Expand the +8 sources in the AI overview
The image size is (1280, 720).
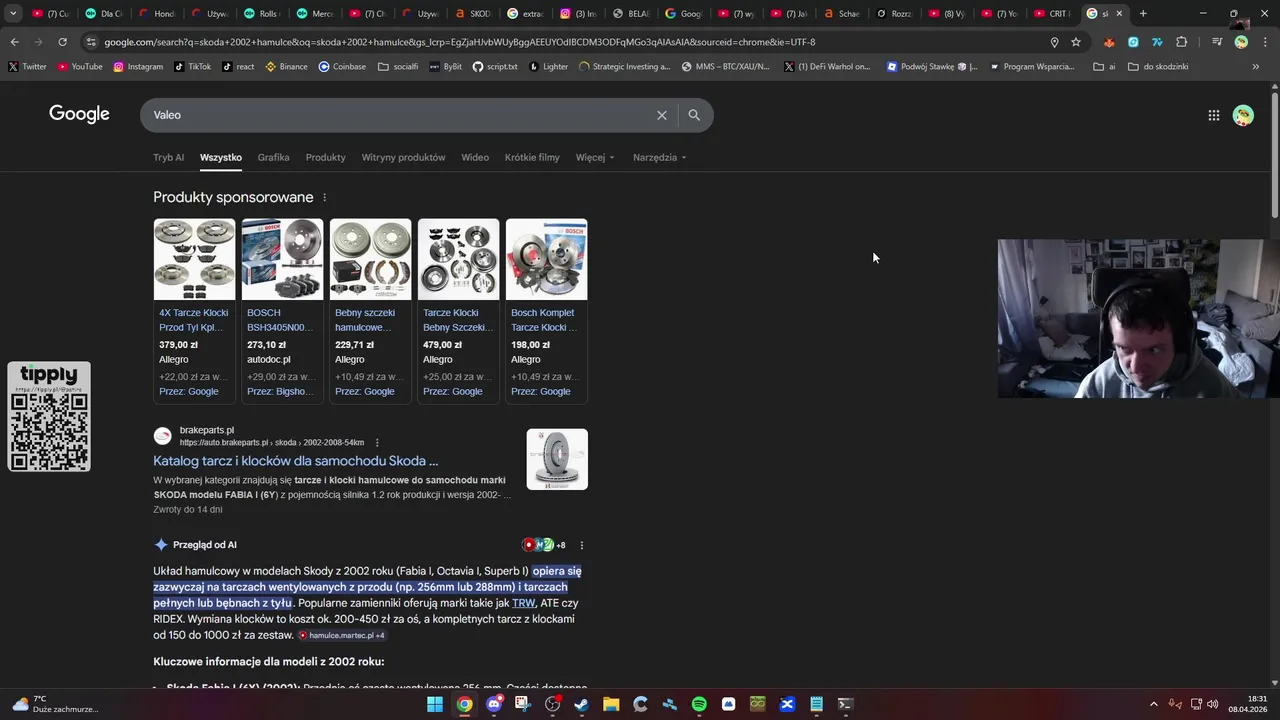544,545
